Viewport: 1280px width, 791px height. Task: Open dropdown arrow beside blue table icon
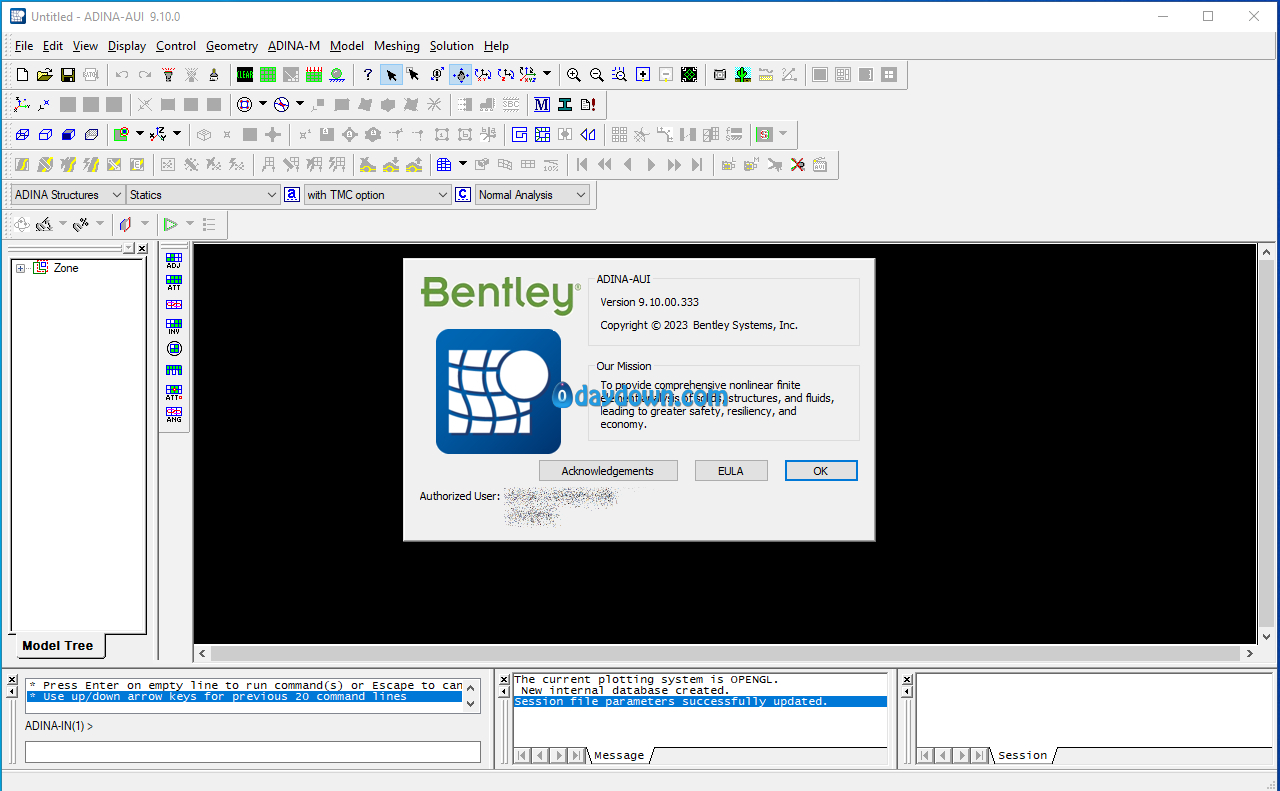[462, 165]
